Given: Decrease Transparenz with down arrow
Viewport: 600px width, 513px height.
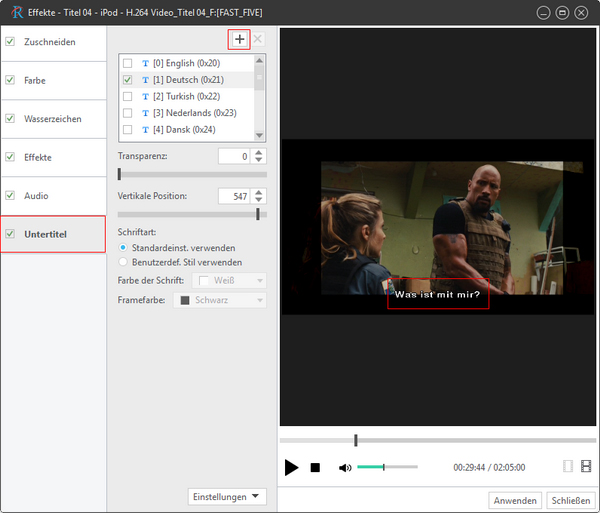Looking at the screenshot, I should point(259,160).
